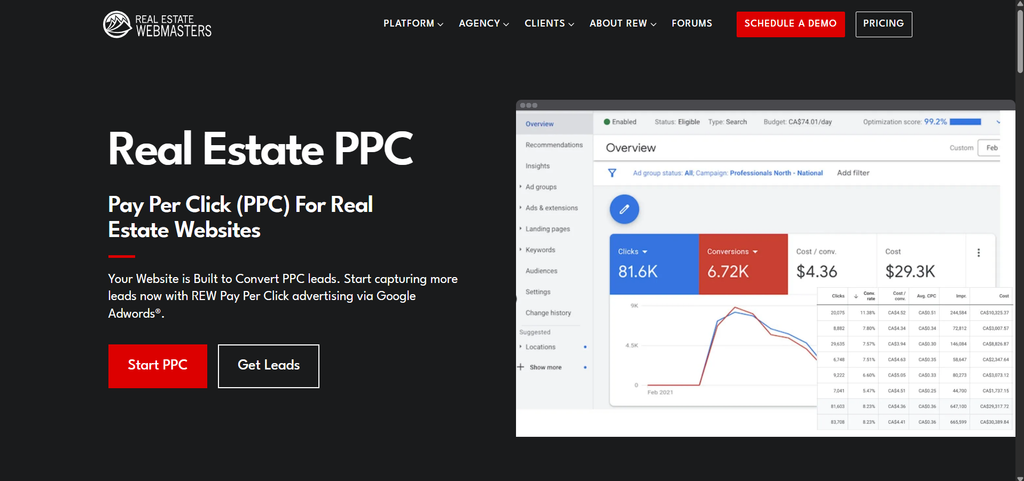Open the About REW menu
The height and width of the screenshot is (481, 1024).
[623, 23]
